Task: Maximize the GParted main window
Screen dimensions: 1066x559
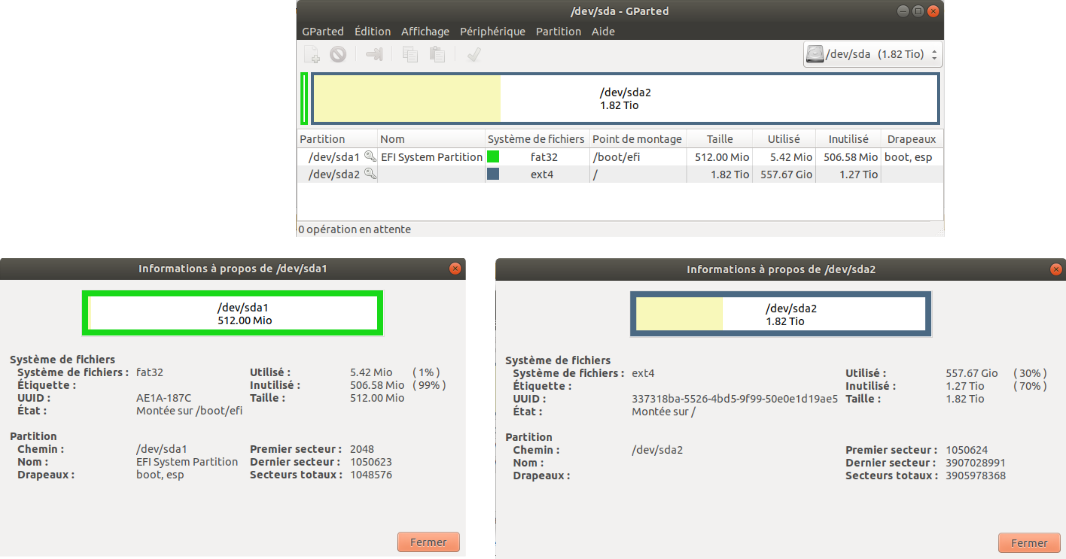Action: click(918, 11)
